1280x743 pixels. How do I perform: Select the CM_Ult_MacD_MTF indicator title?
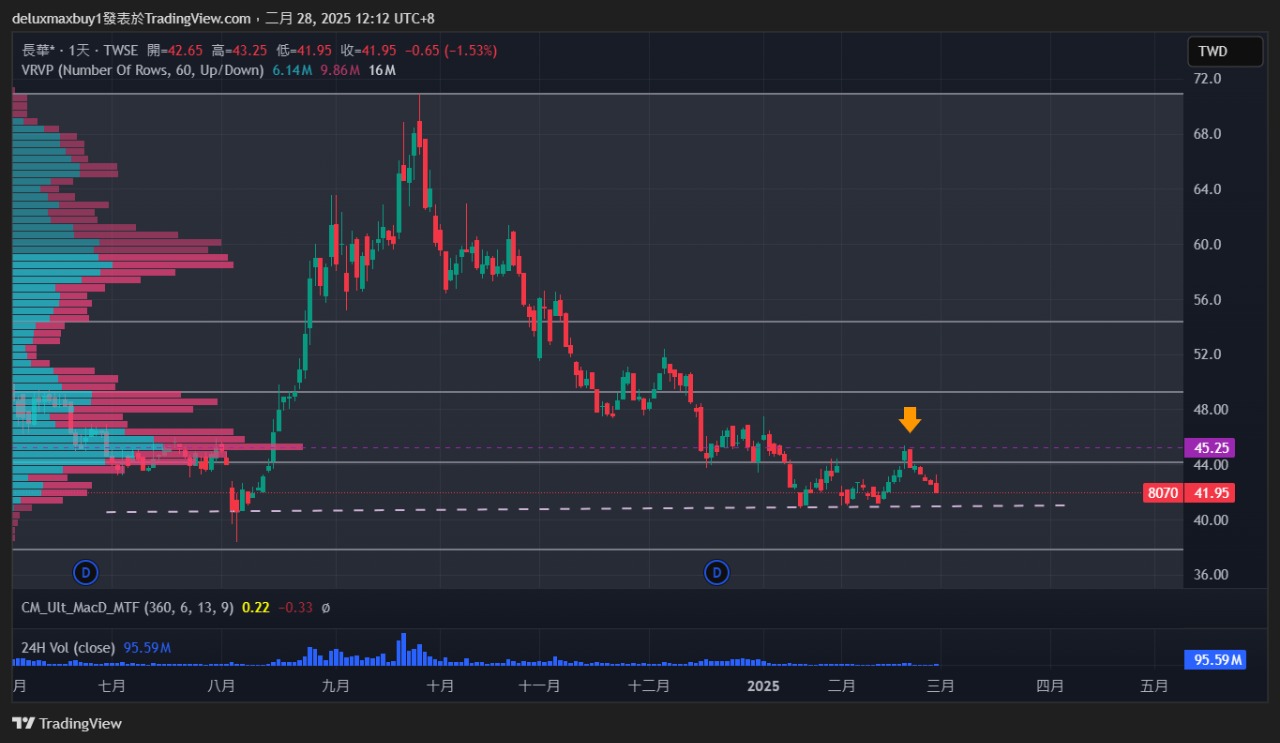pos(128,607)
